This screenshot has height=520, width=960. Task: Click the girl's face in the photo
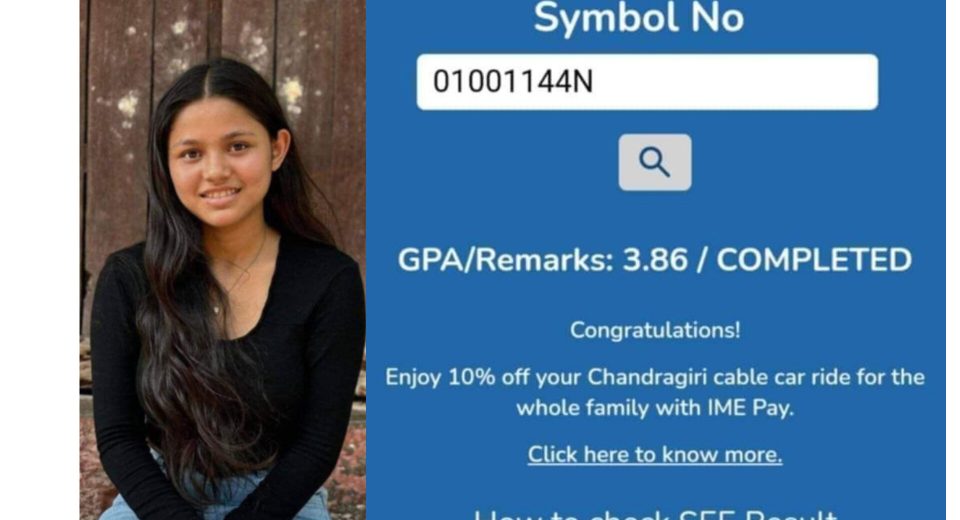[x=223, y=162]
